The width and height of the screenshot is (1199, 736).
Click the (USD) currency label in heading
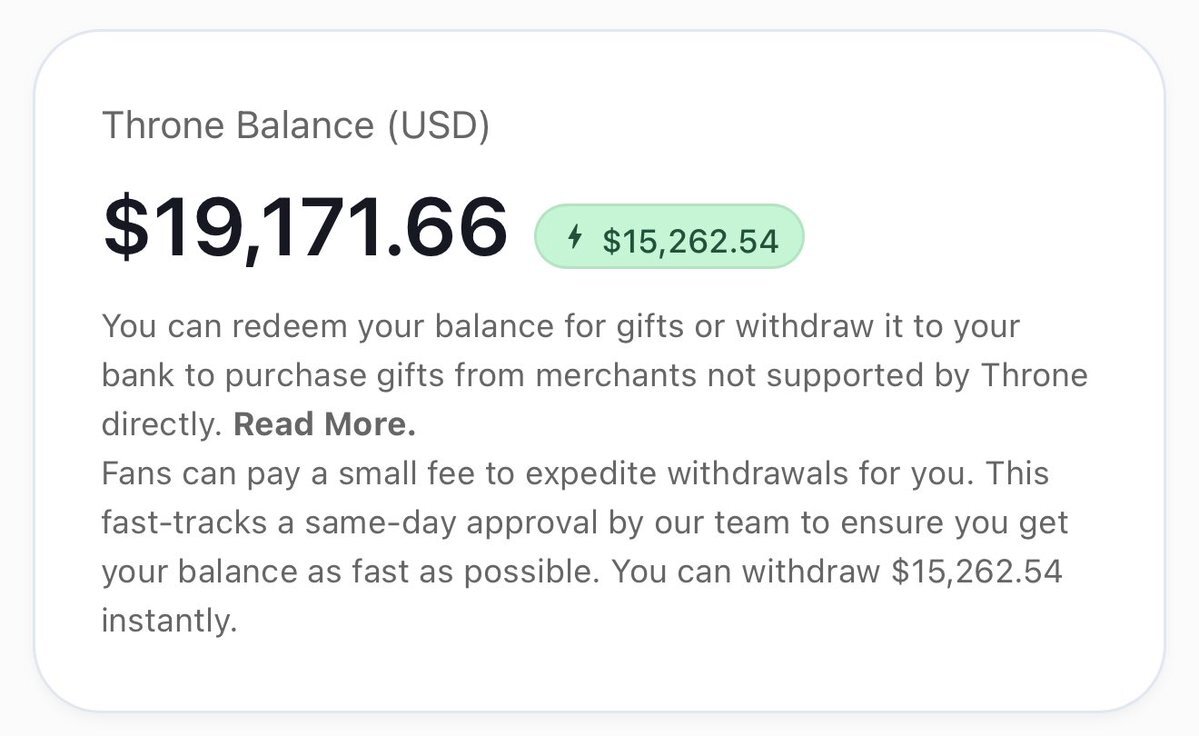(438, 126)
